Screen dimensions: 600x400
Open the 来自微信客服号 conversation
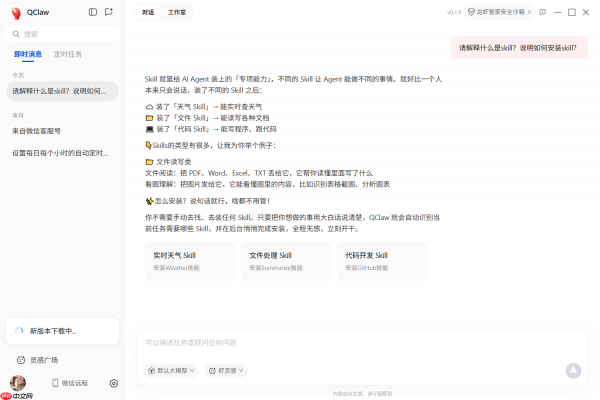[62, 131]
